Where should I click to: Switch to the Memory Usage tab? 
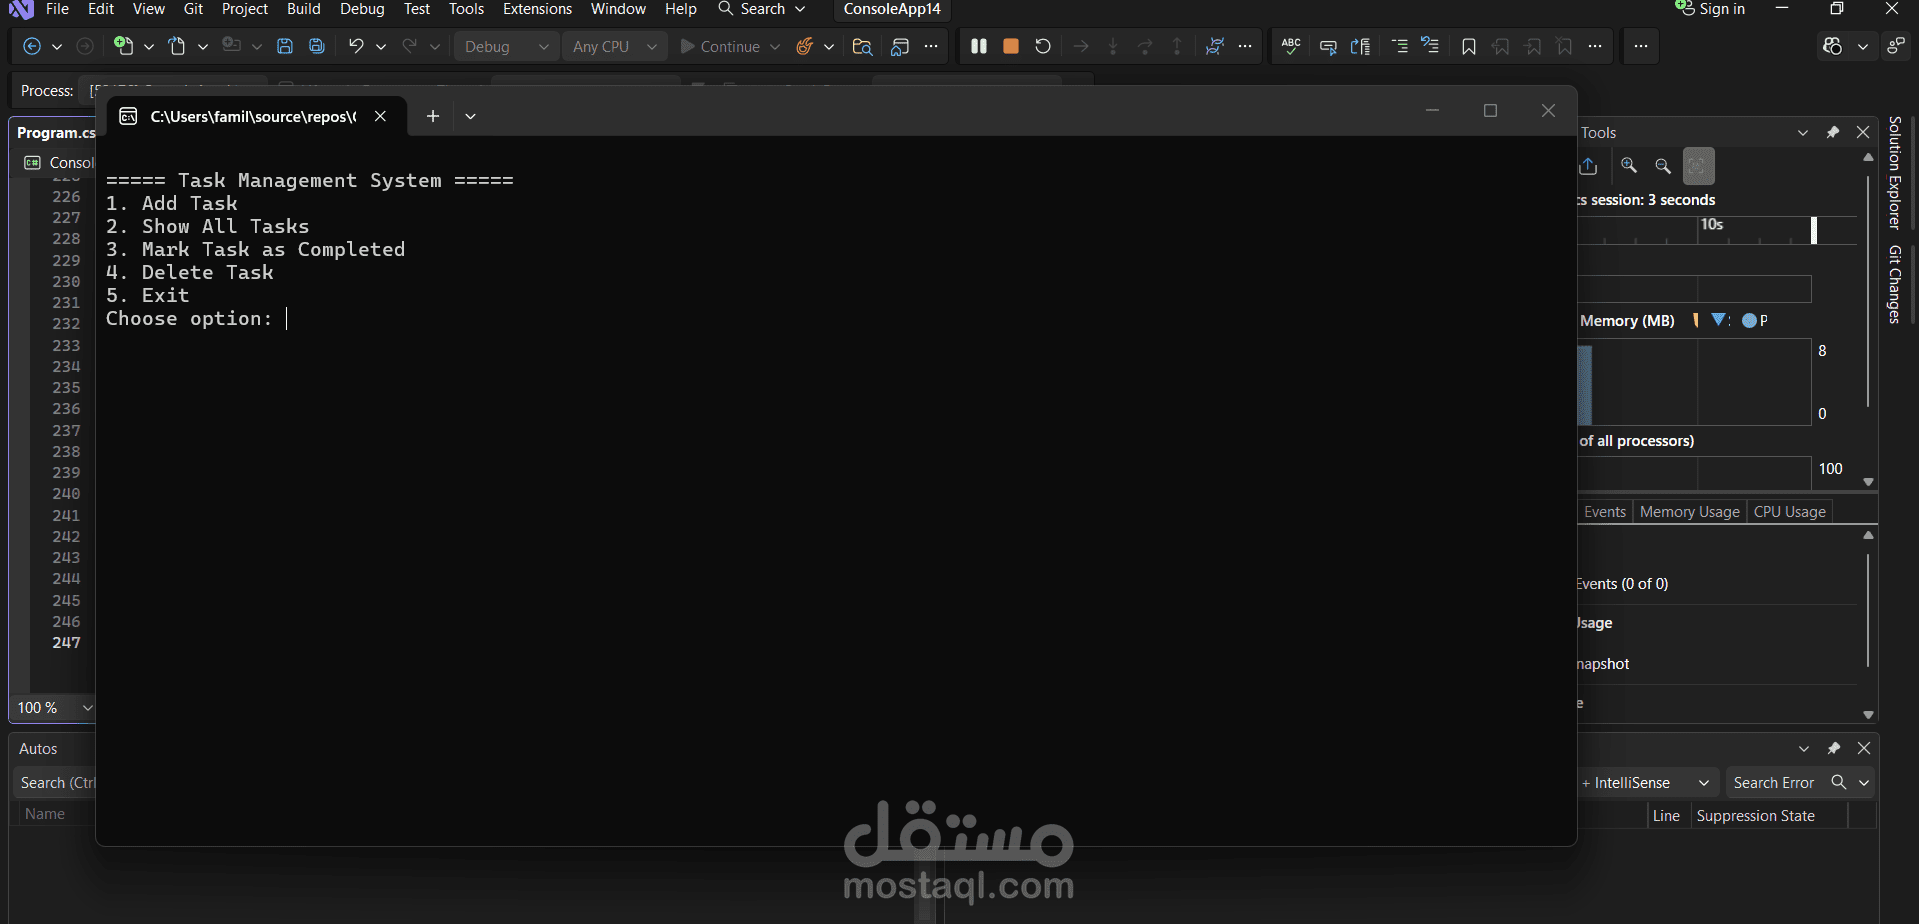click(1688, 511)
